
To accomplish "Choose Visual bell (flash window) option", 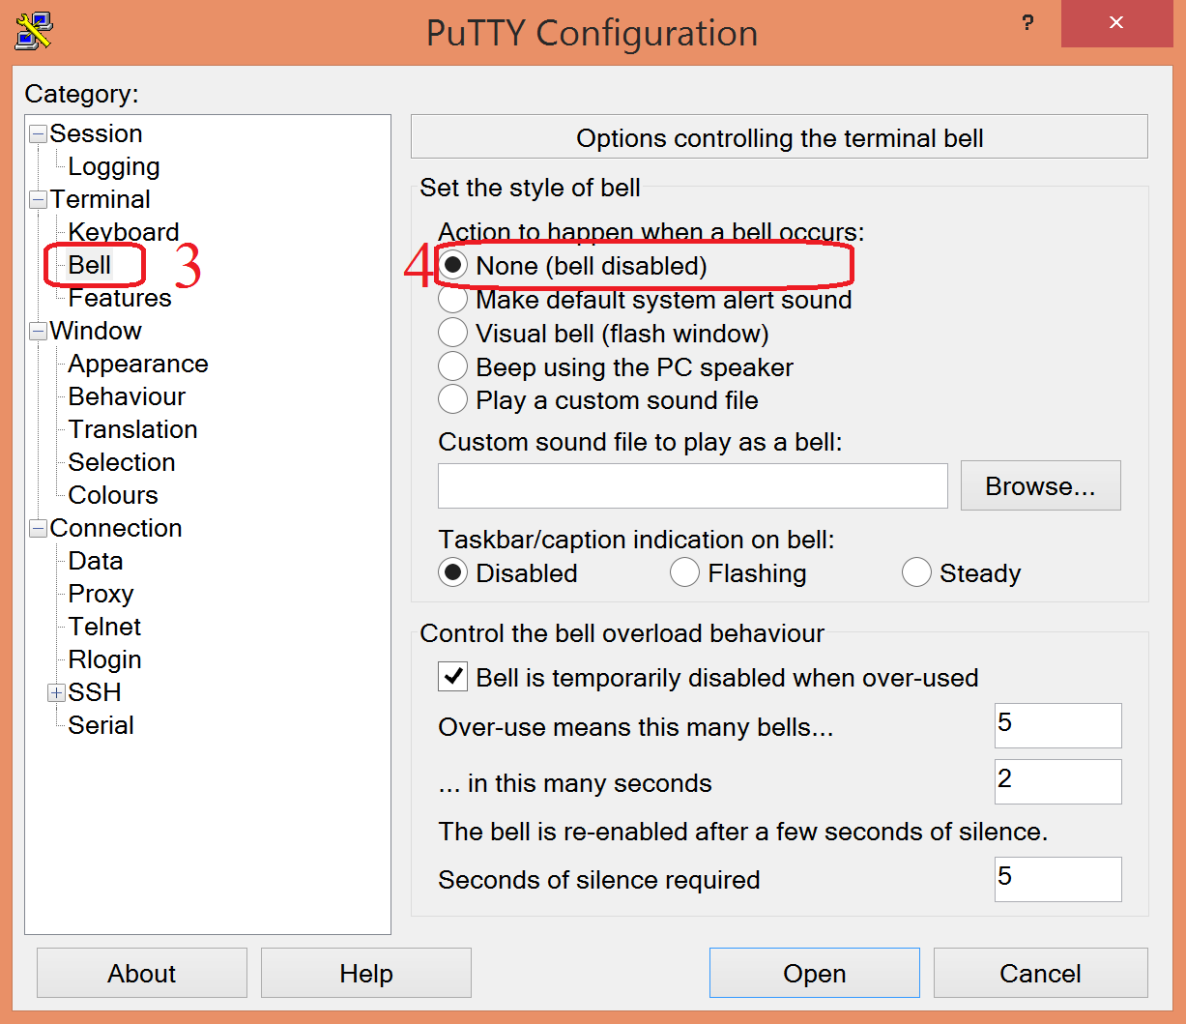I will click(453, 333).
